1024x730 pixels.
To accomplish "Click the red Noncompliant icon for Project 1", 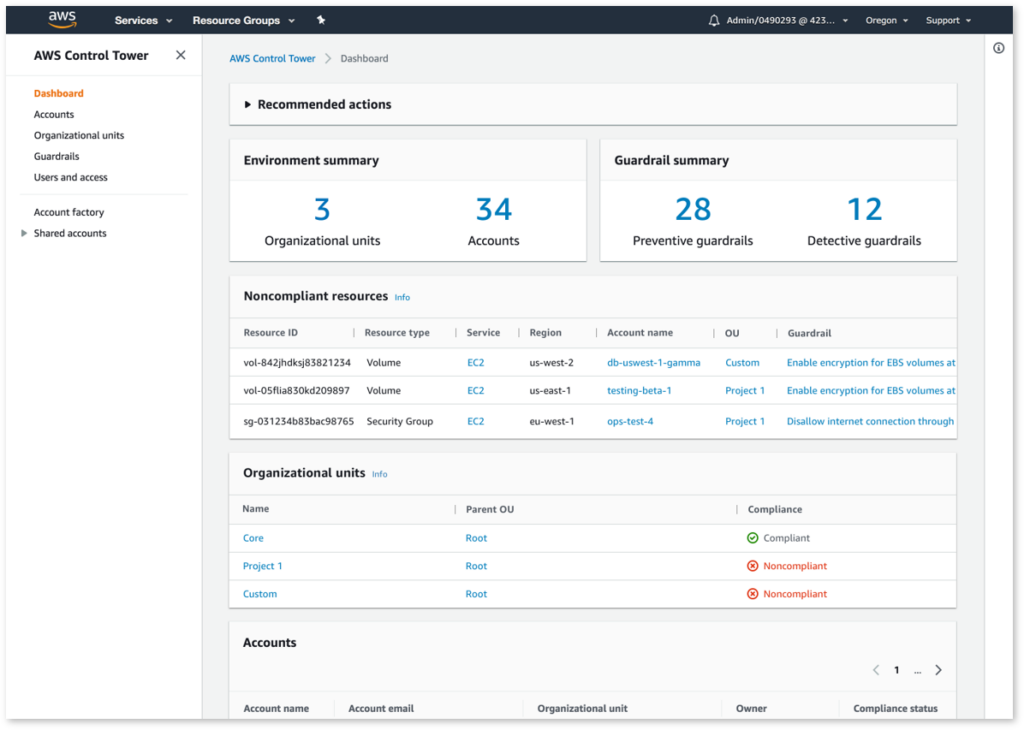I will (753, 565).
